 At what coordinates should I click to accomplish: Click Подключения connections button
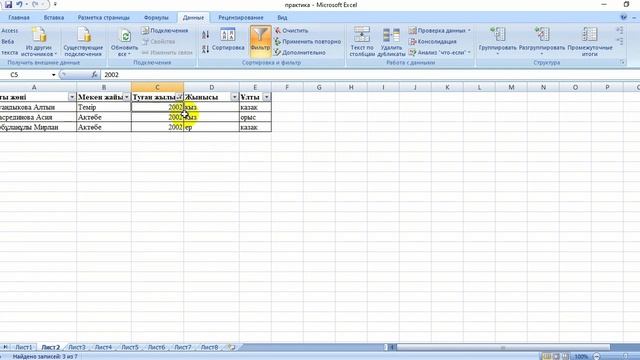click(165, 31)
